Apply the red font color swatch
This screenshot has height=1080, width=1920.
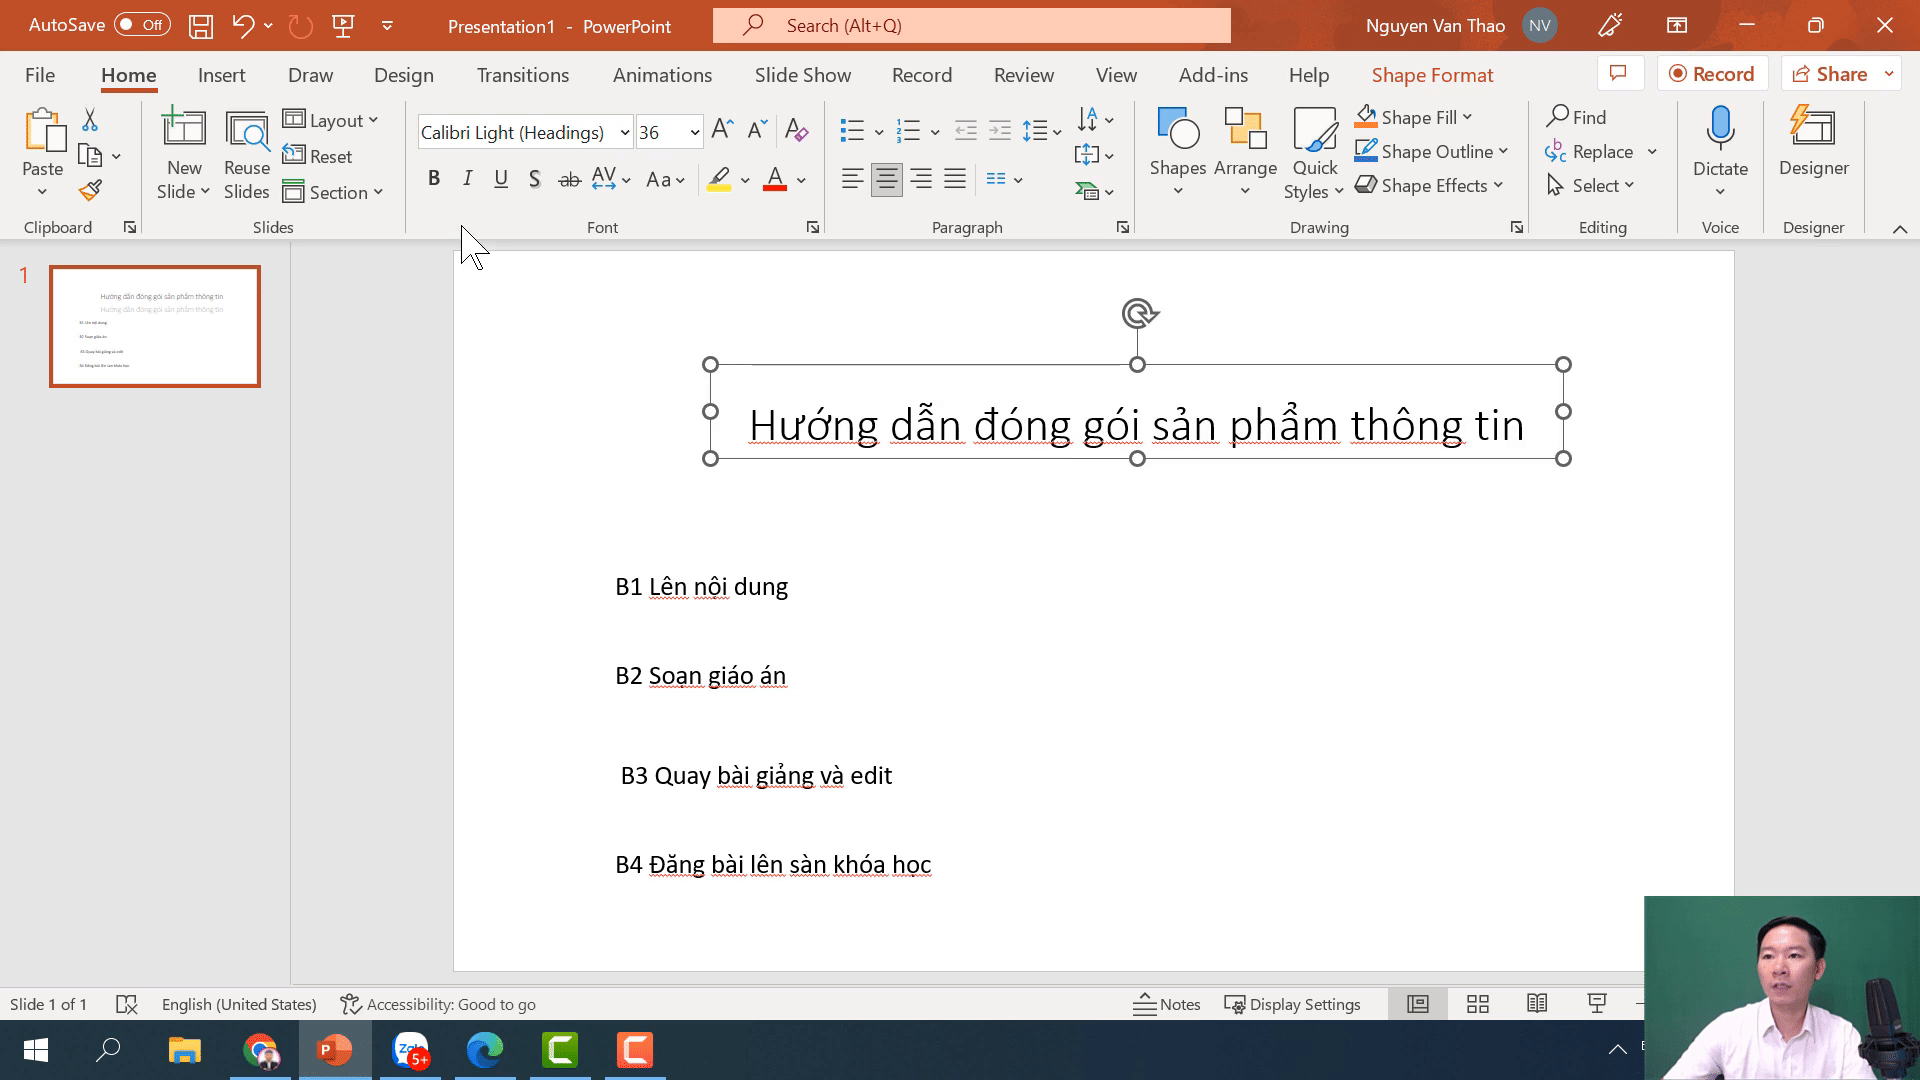pos(775,180)
